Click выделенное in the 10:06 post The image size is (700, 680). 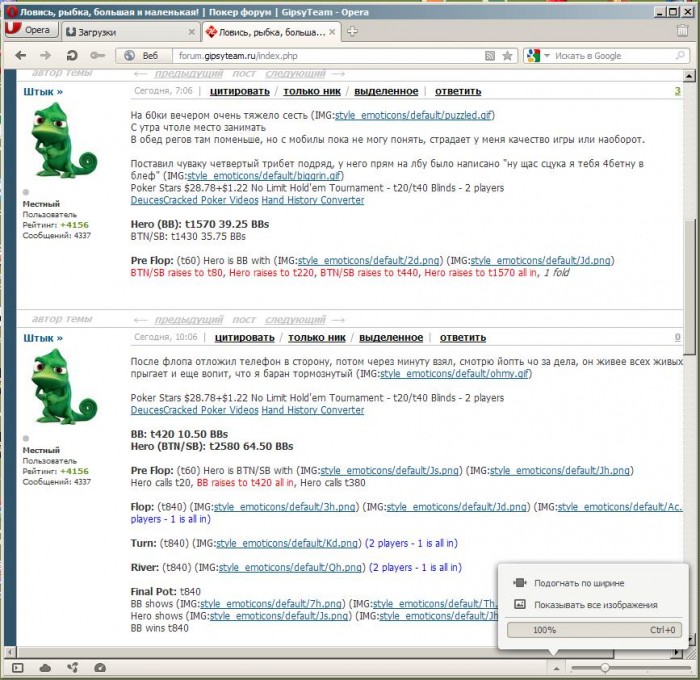click(391, 338)
